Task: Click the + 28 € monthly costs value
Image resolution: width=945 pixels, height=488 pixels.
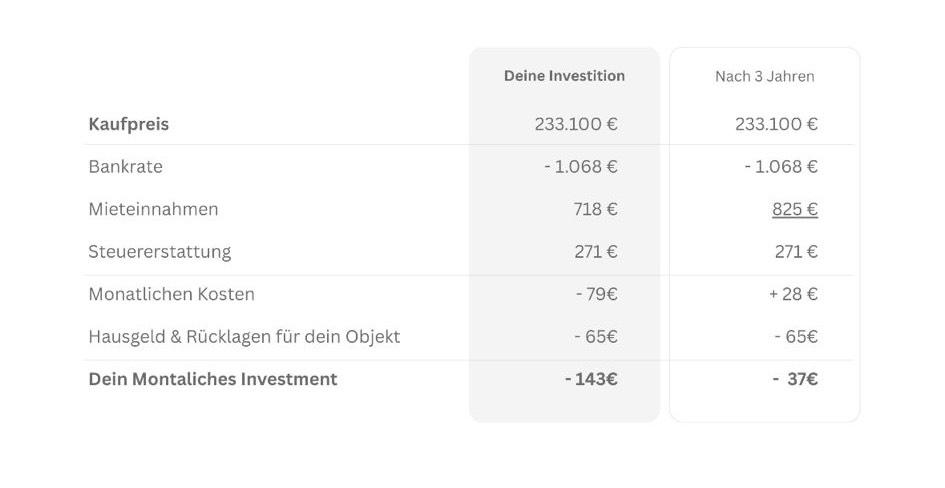Action: click(793, 294)
